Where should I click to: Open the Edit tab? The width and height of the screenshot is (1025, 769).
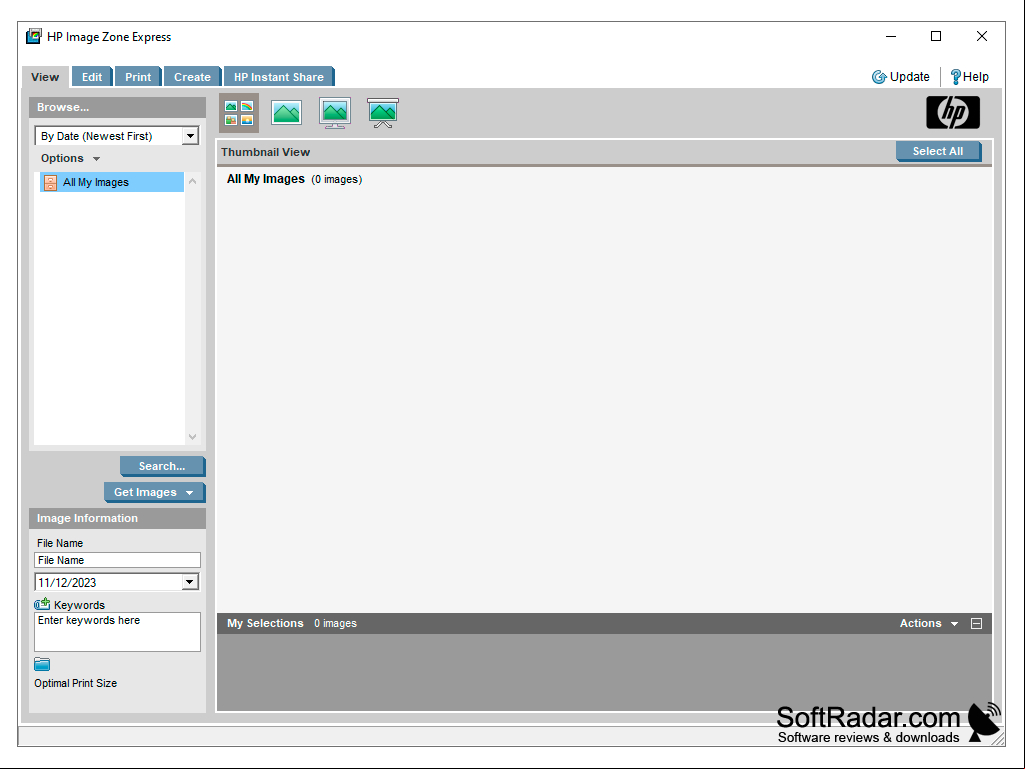tap(92, 77)
